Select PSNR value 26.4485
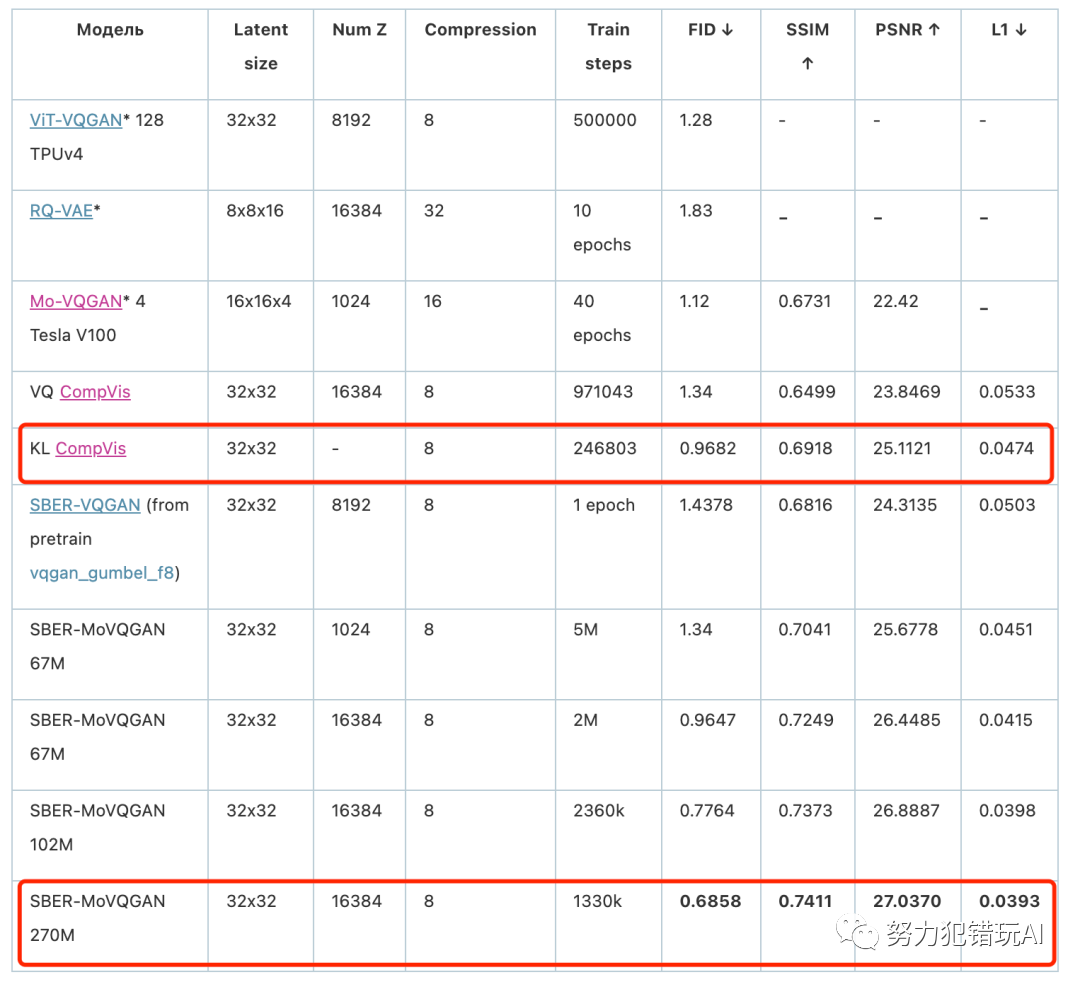Image resolution: width=1080 pixels, height=982 pixels. [906, 720]
